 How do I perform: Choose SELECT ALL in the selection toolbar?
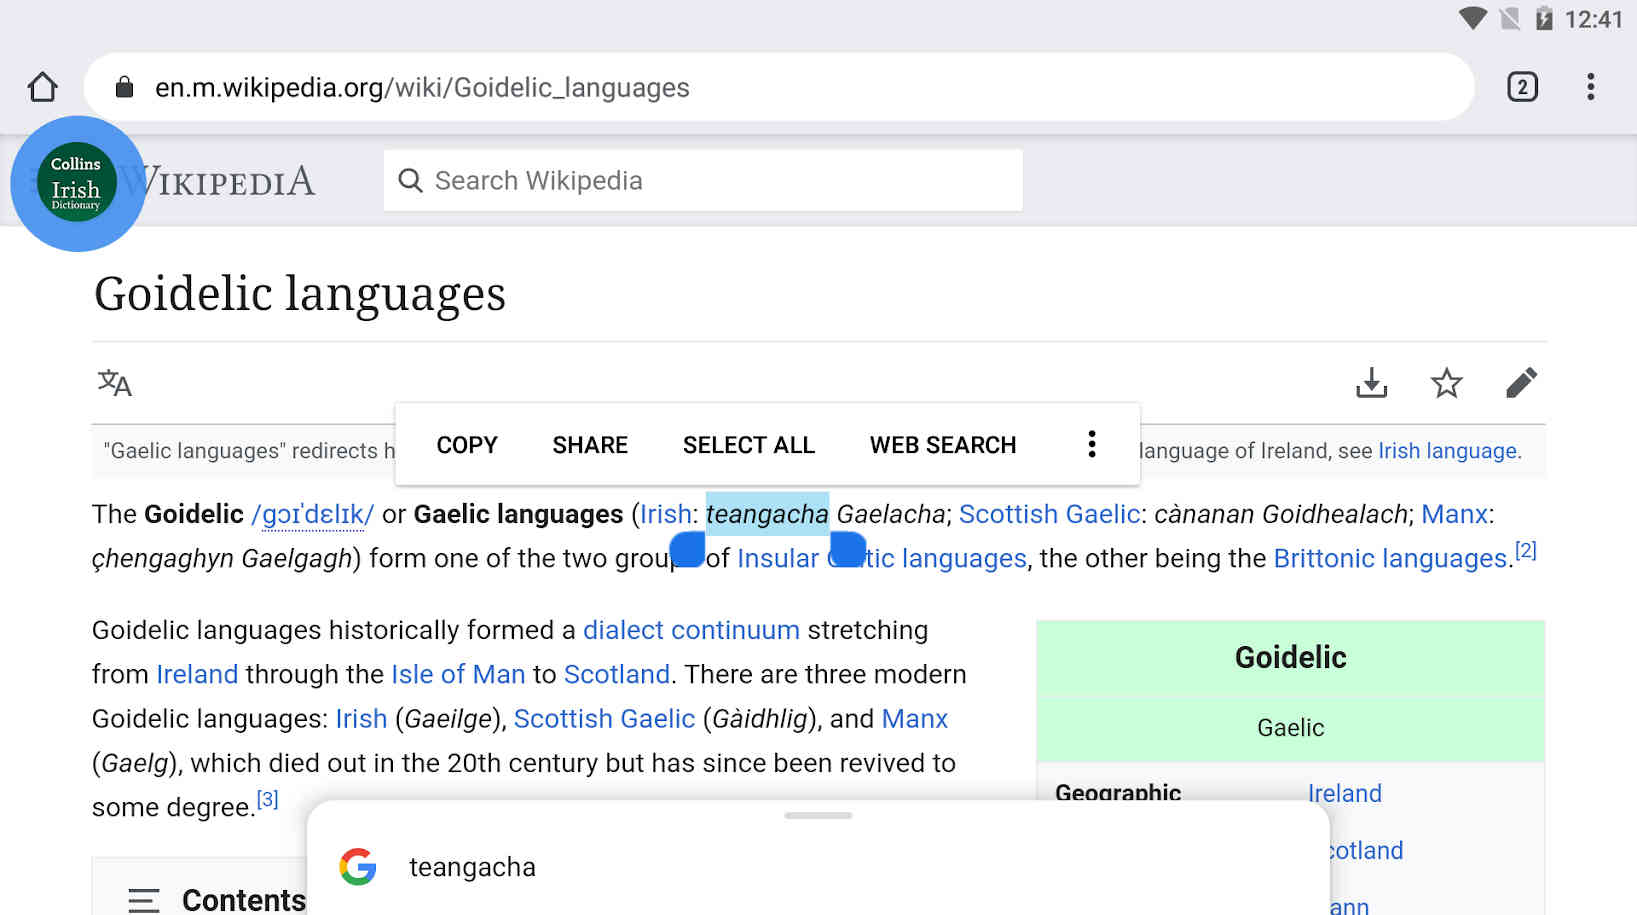tap(749, 445)
